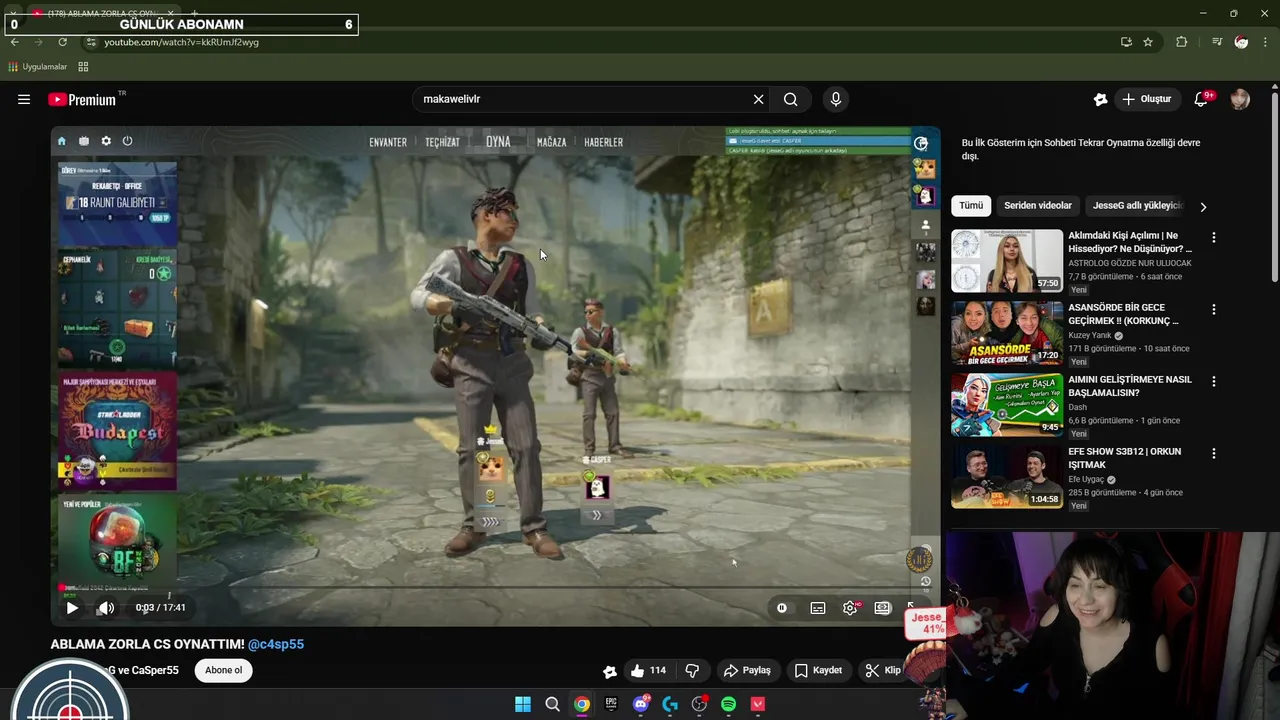Open the YouTube account avatar menu
The image size is (1280, 720).
coord(1240,99)
